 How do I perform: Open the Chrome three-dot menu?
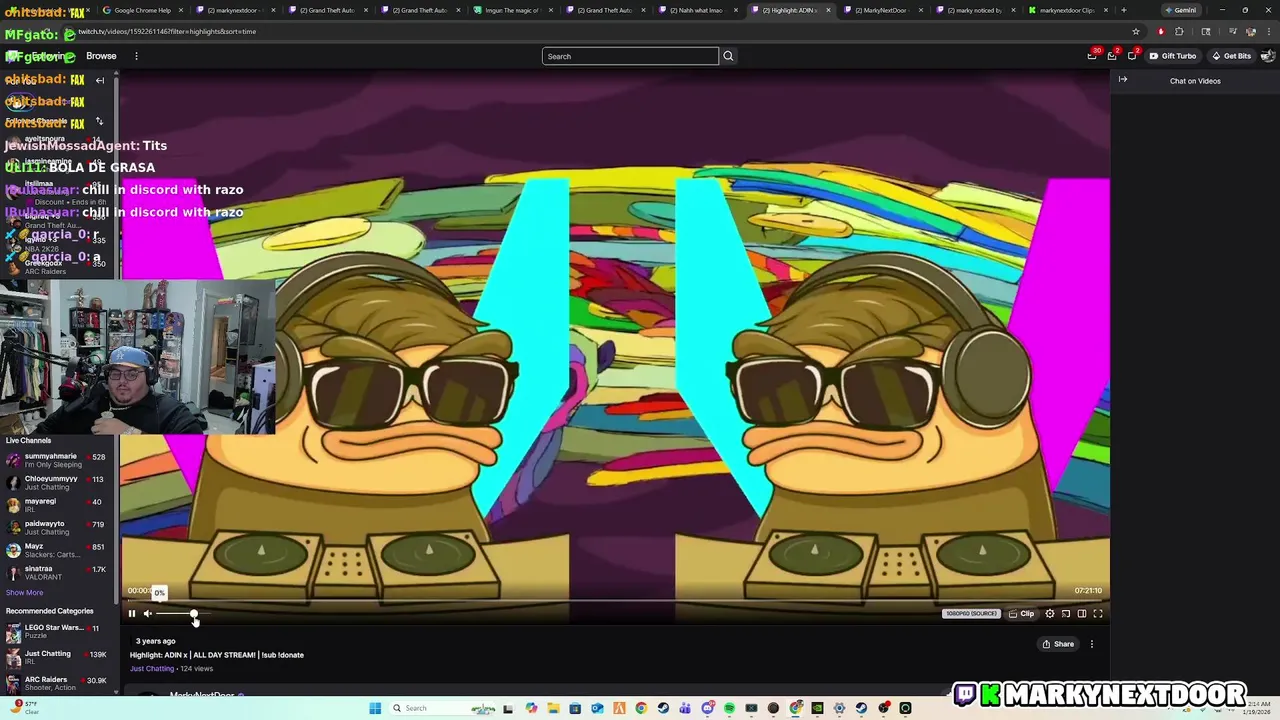click(x=1269, y=31)
